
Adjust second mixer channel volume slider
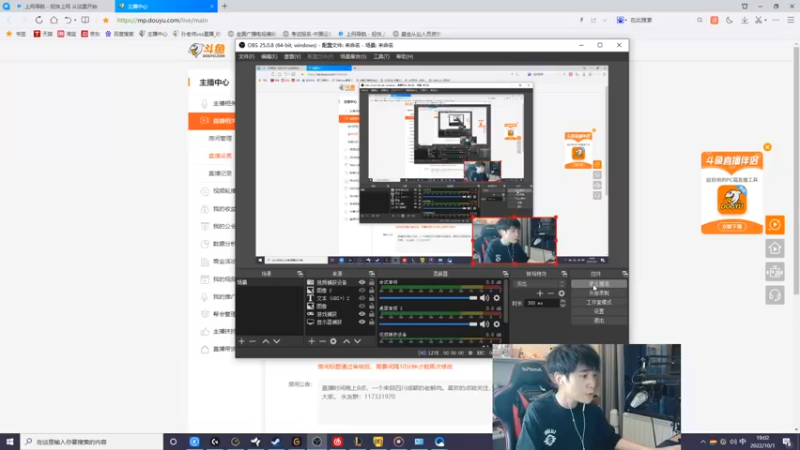[428, 324]
